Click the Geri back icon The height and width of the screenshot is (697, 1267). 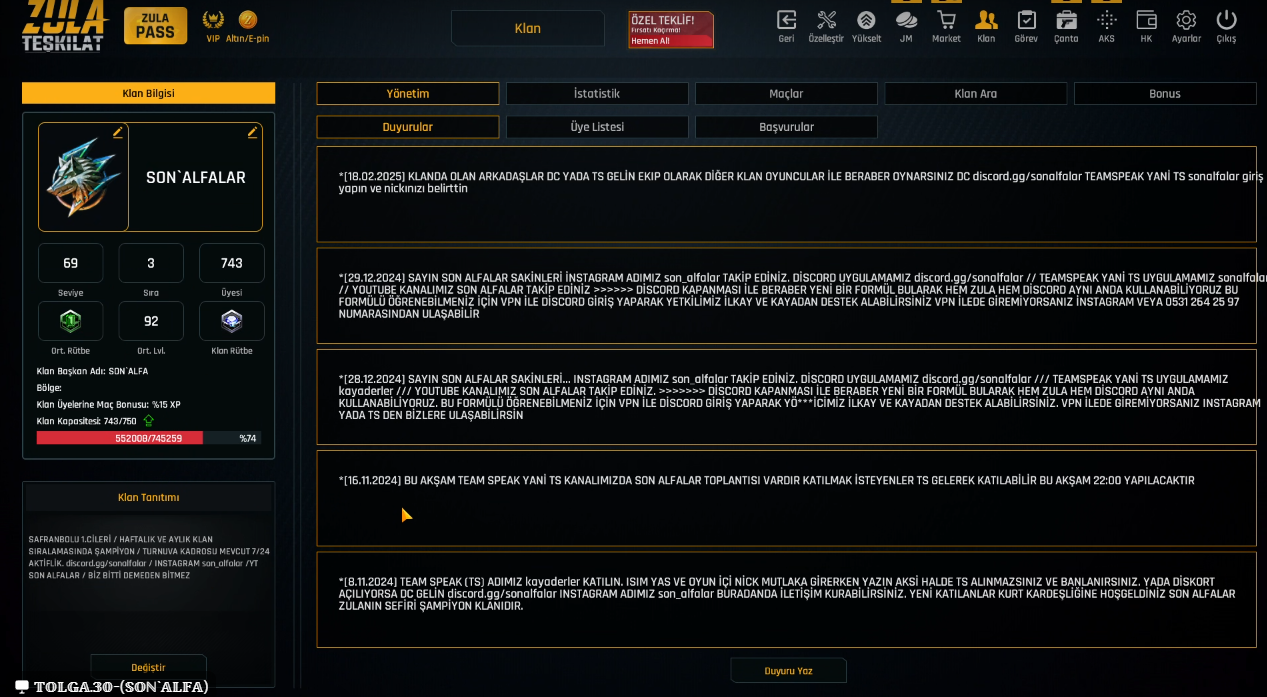(786, 21)
